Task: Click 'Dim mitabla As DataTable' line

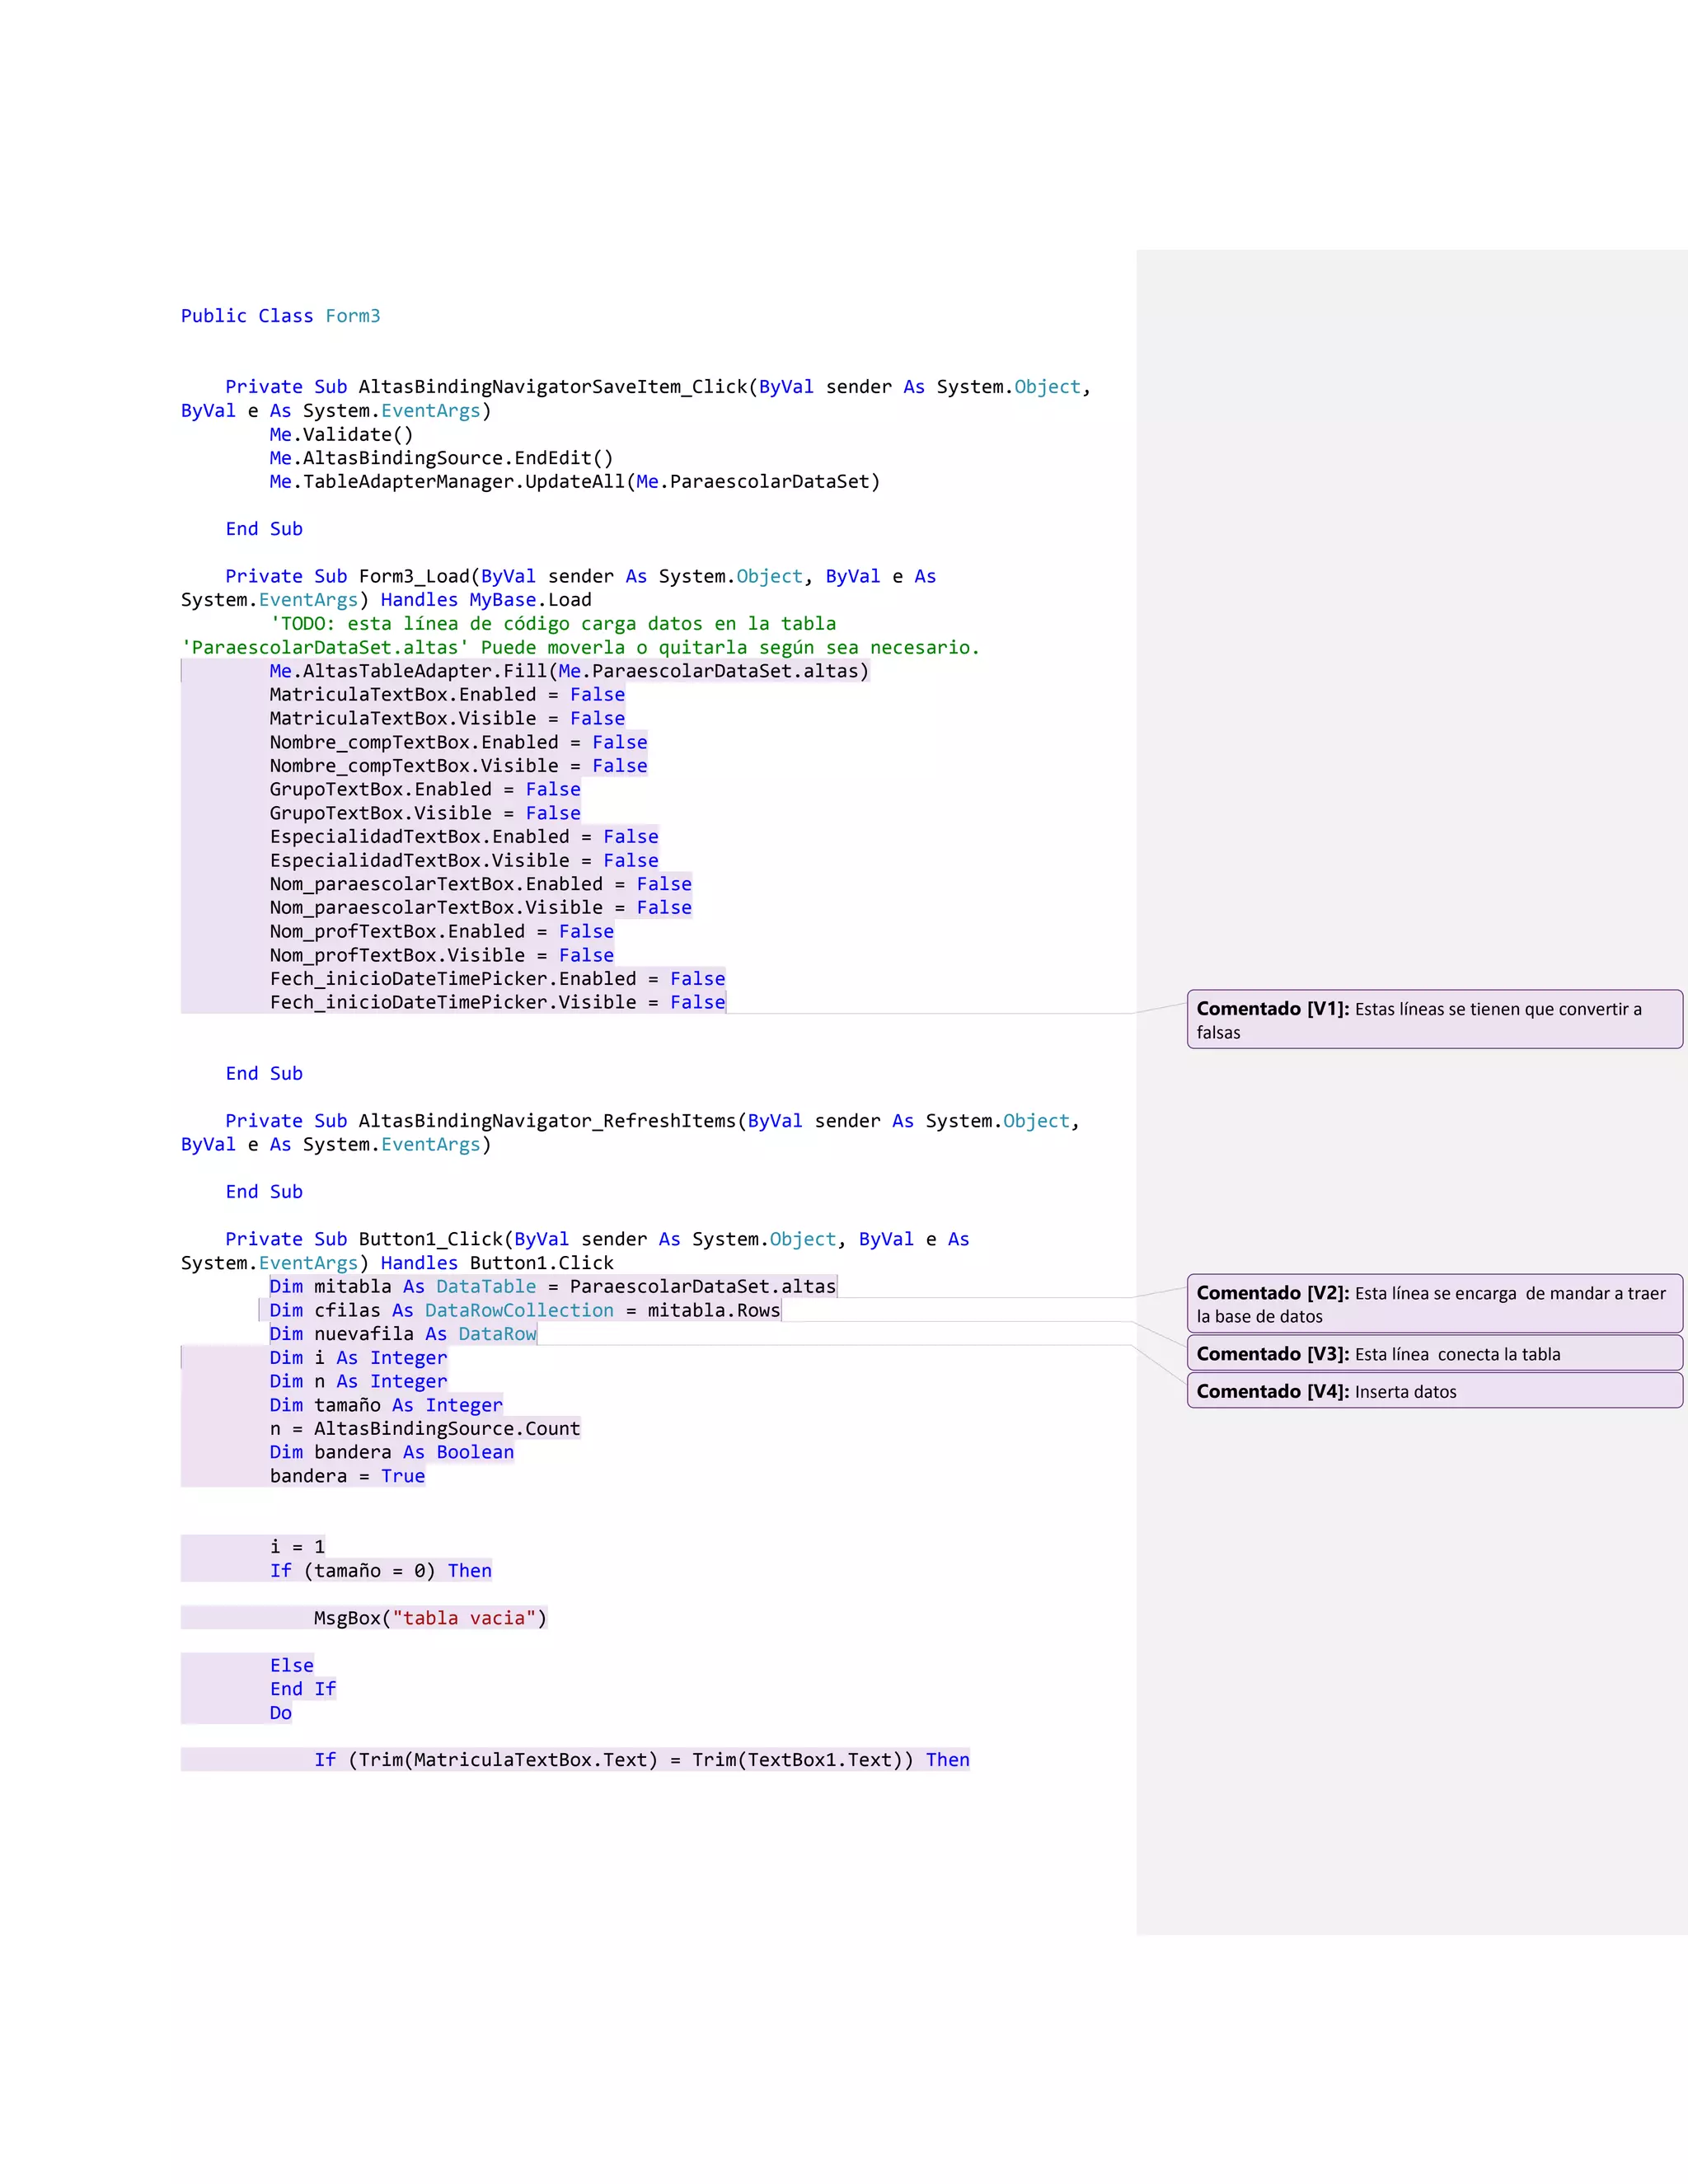Action: point(552,1286)
